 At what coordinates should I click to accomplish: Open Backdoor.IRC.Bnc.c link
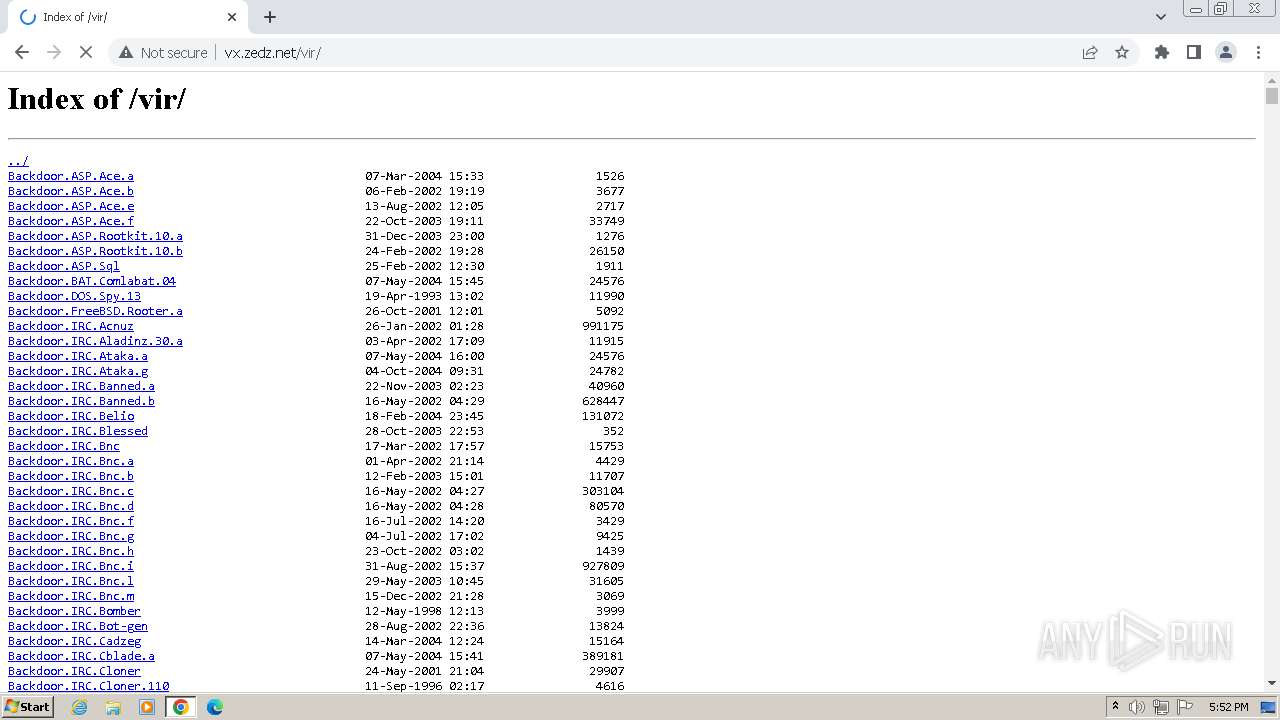click(x=71, y=491)
